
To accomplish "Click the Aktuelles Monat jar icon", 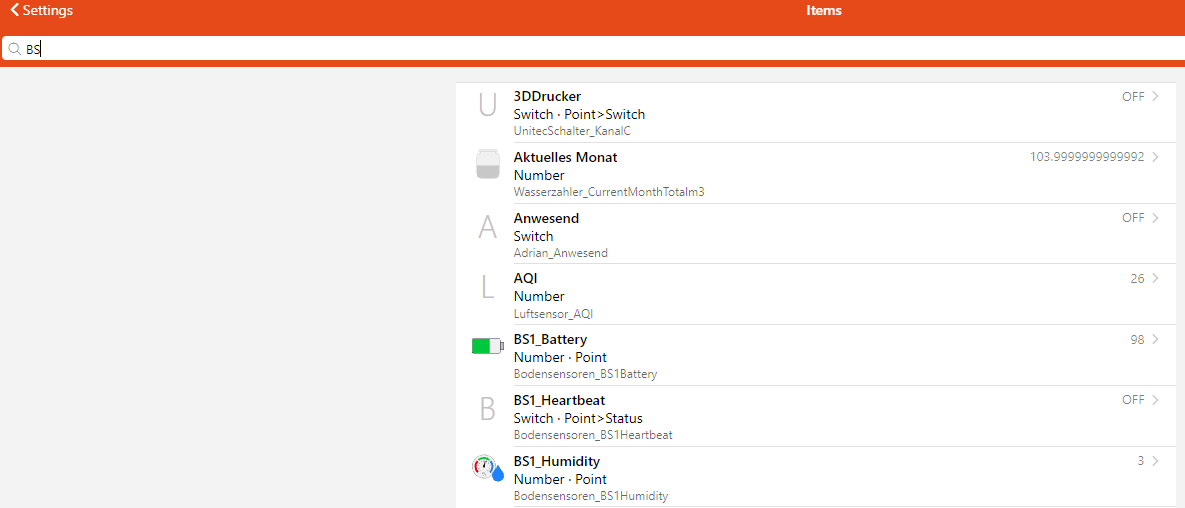I will [487, 164].
